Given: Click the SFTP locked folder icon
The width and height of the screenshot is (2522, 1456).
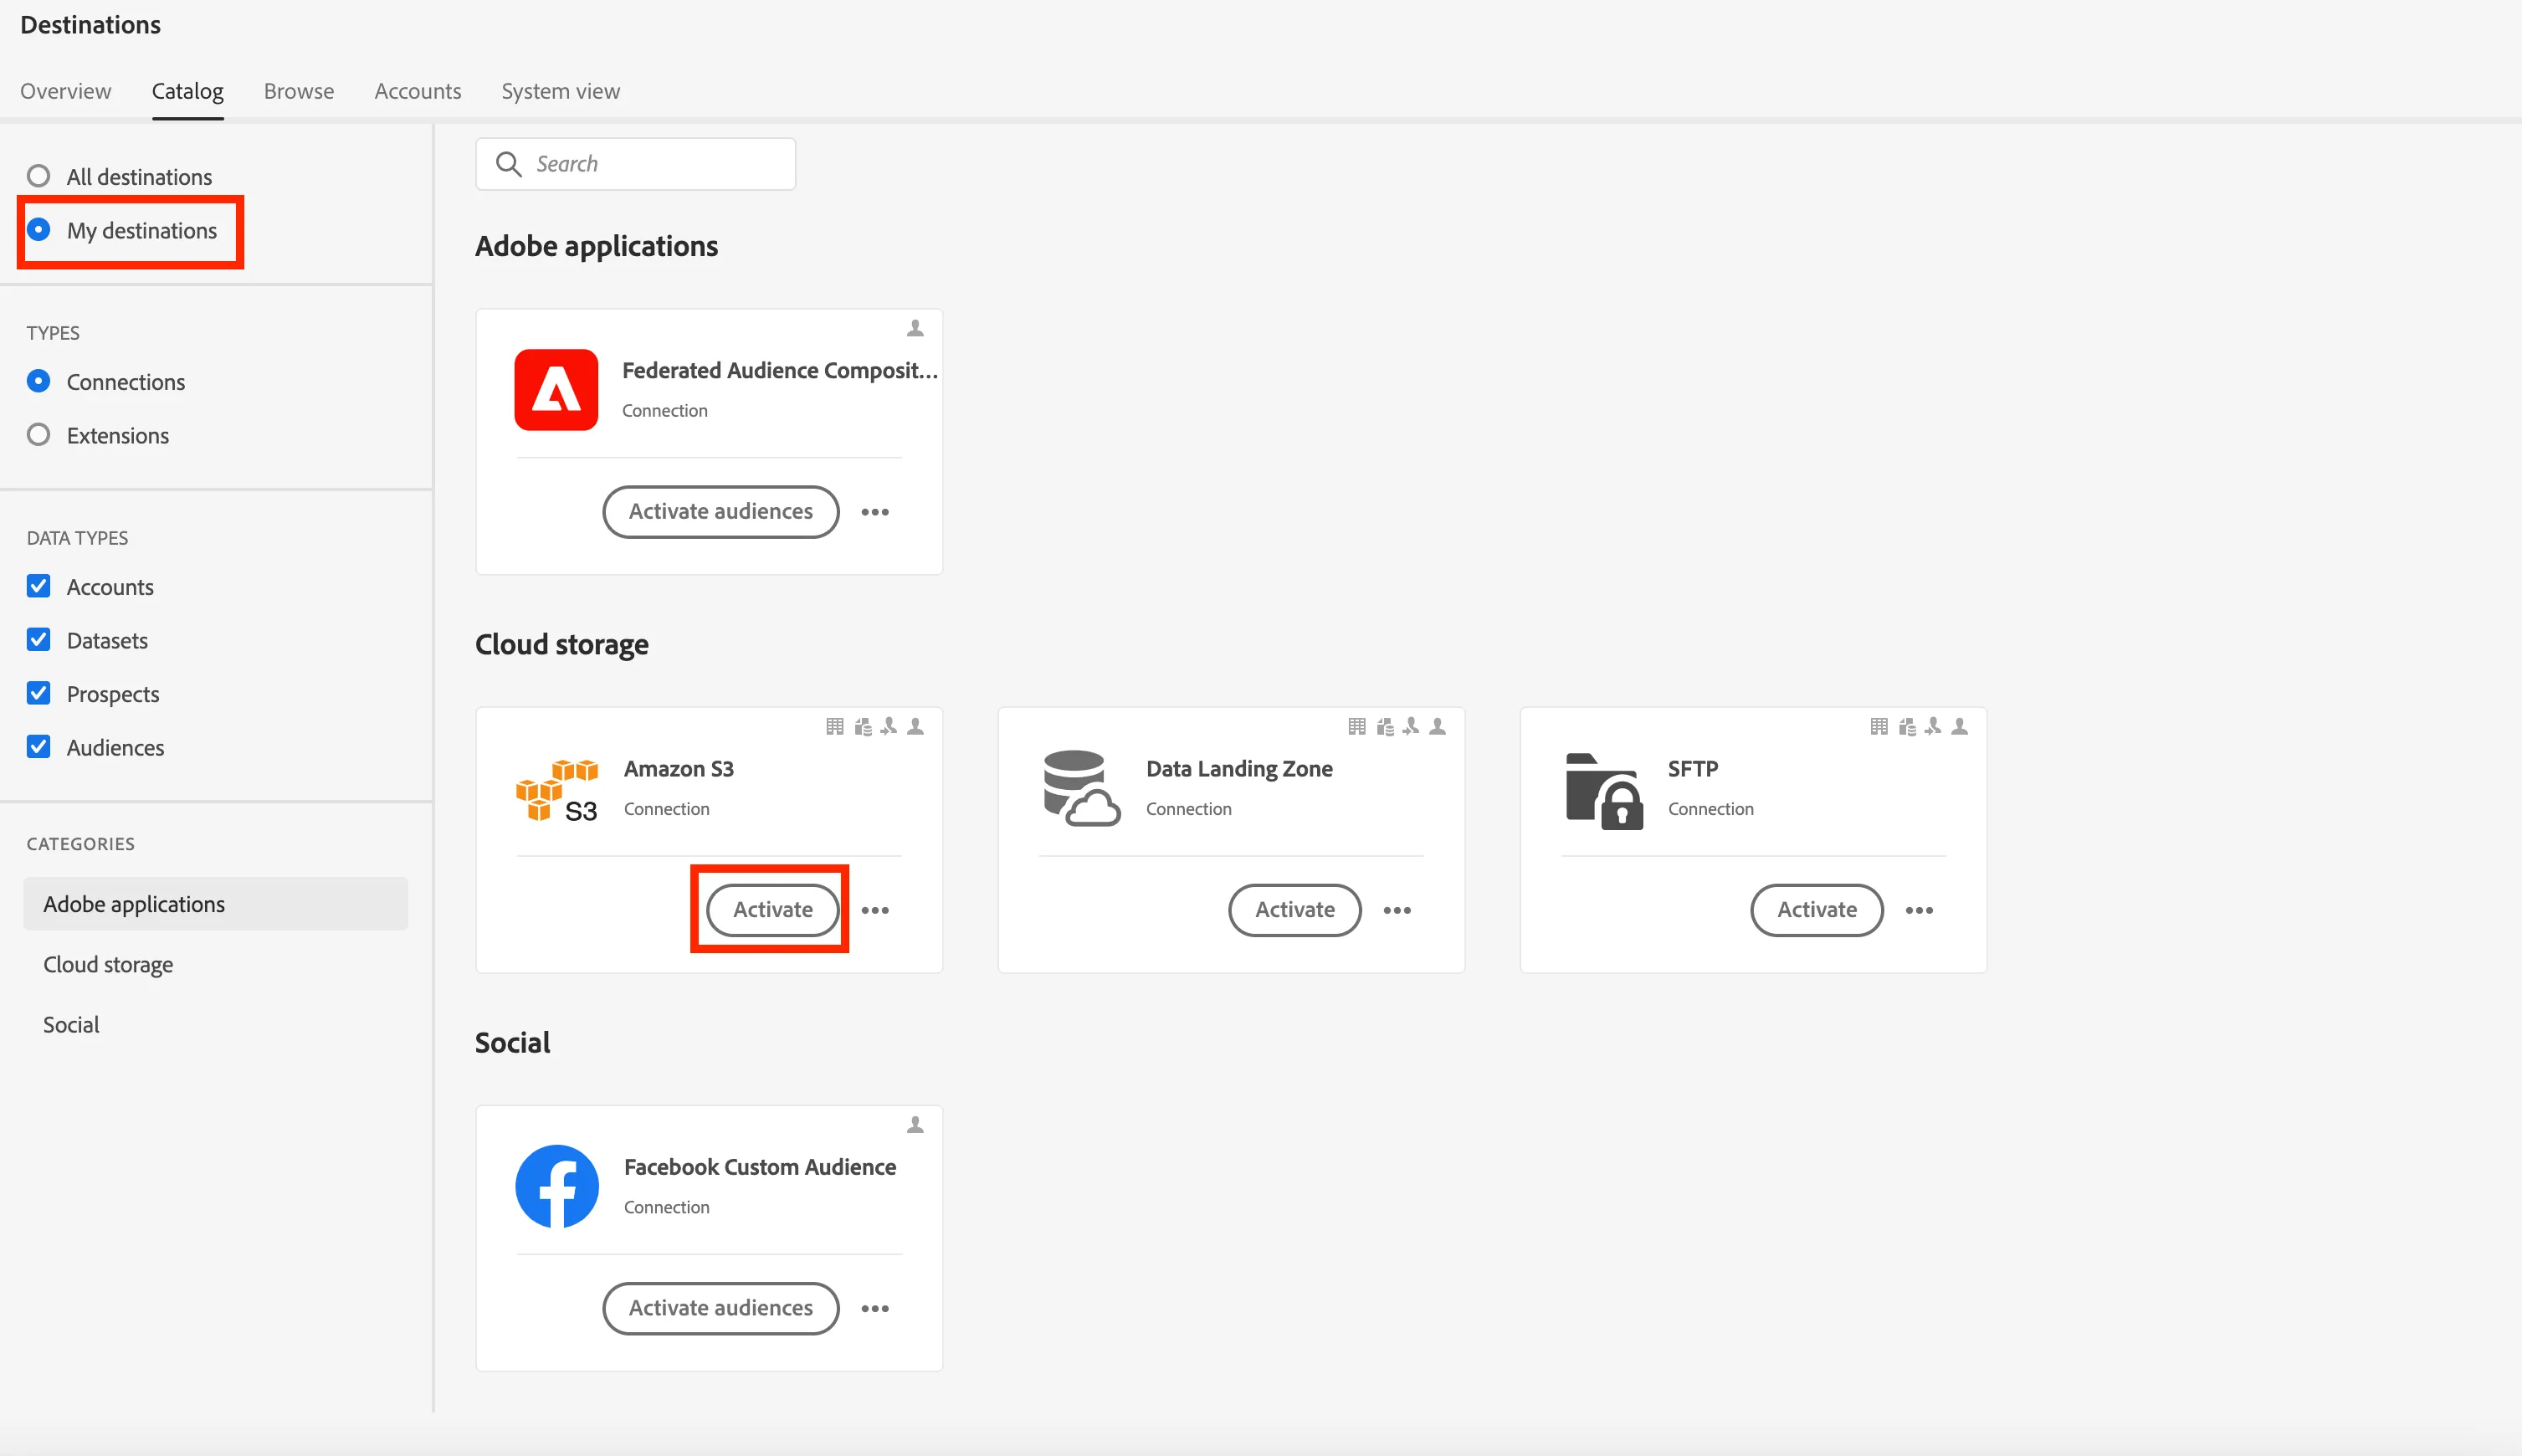Looking at the screenshot, I should coord(1603,791).
